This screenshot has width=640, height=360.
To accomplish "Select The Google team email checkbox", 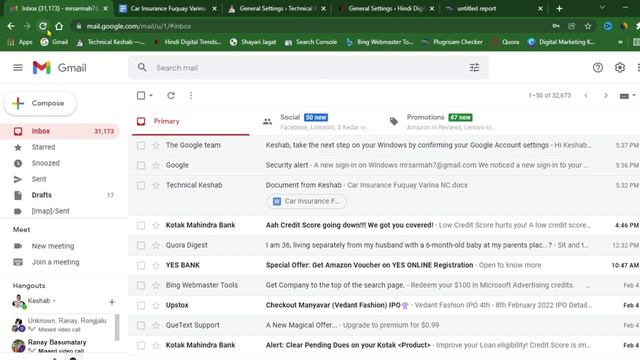I will (141, 145).
